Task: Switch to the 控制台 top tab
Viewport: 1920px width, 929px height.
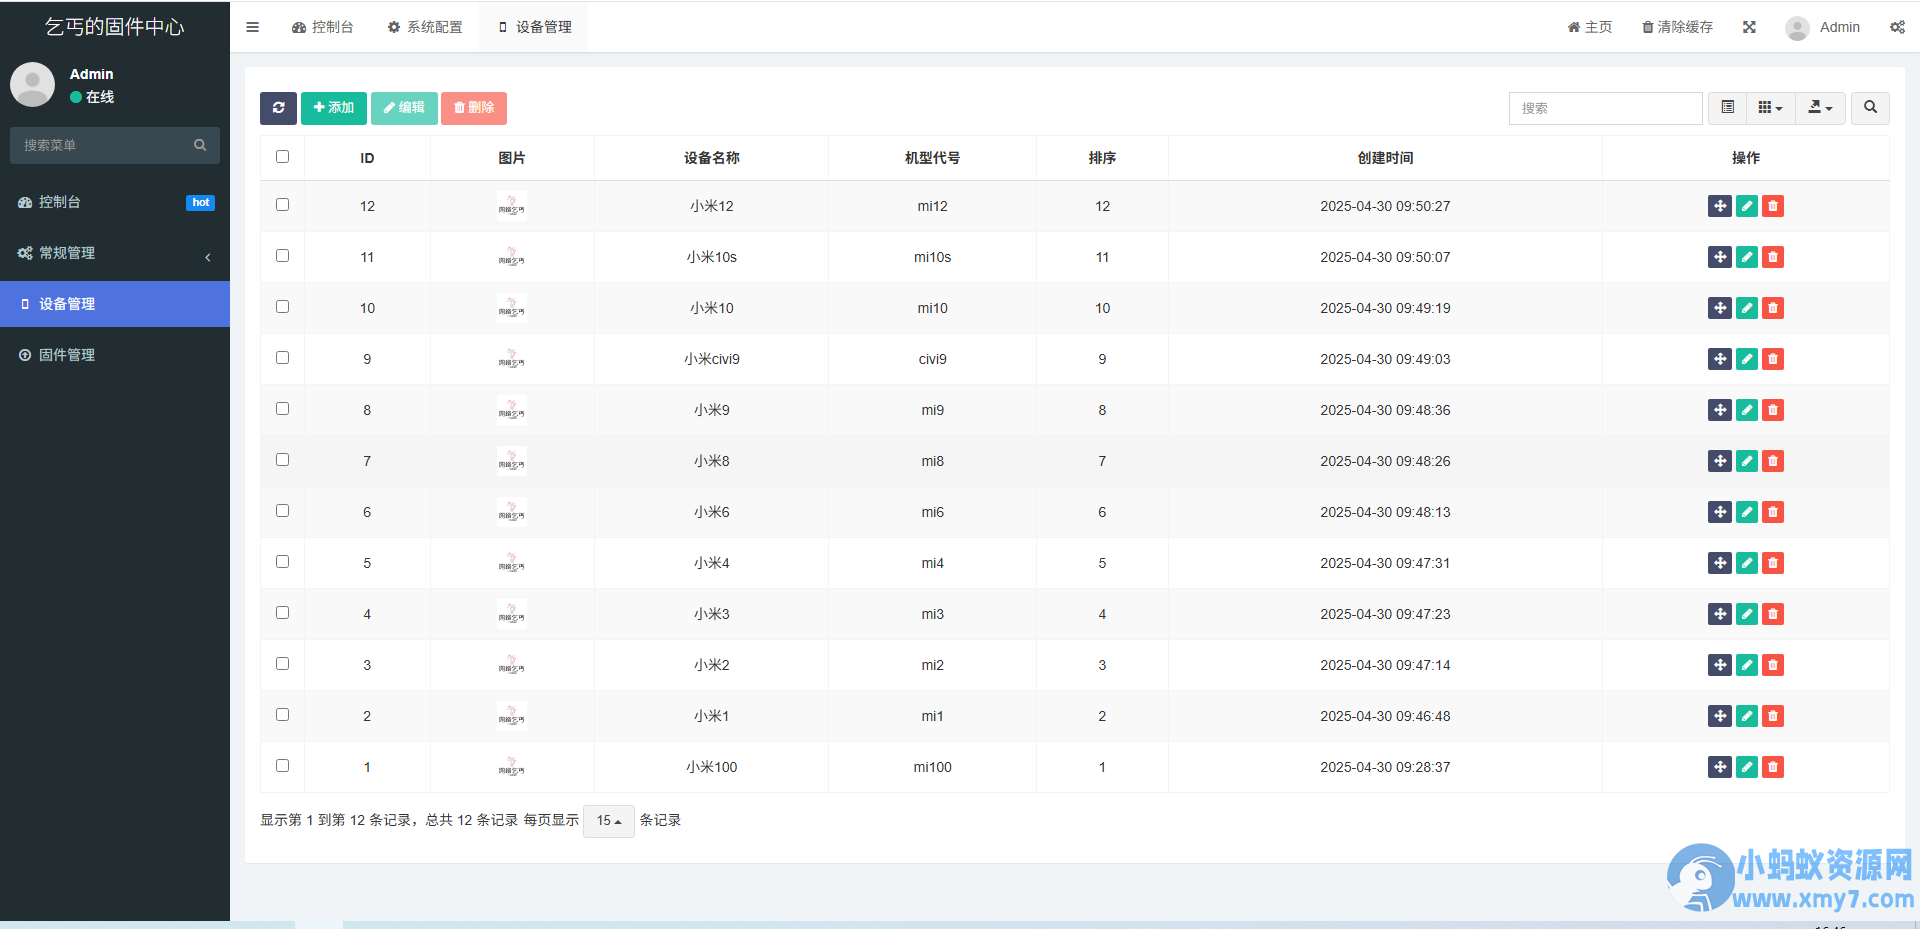Action: point(322,27)
